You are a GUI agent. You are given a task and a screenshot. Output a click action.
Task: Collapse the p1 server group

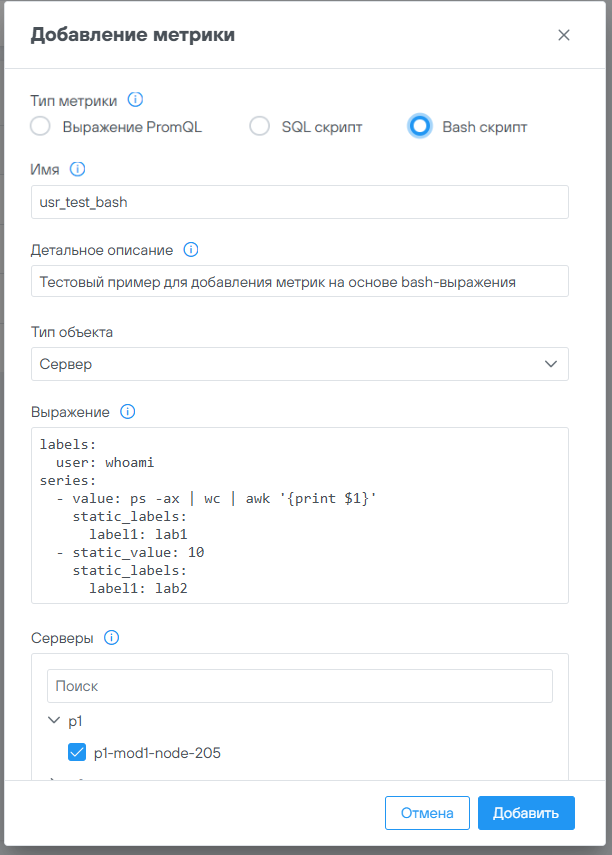tap(53, 720)
